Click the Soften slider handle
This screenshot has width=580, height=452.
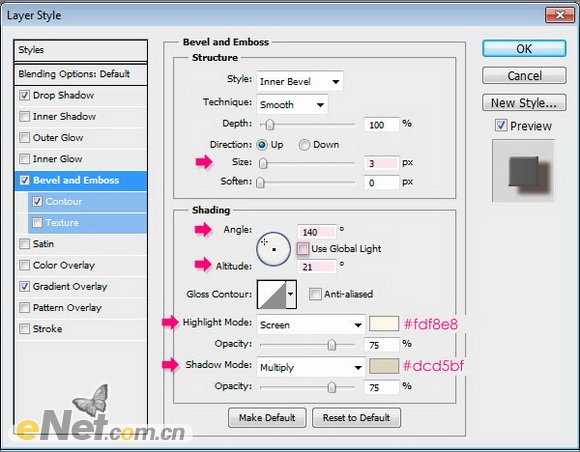coord(260,182)
